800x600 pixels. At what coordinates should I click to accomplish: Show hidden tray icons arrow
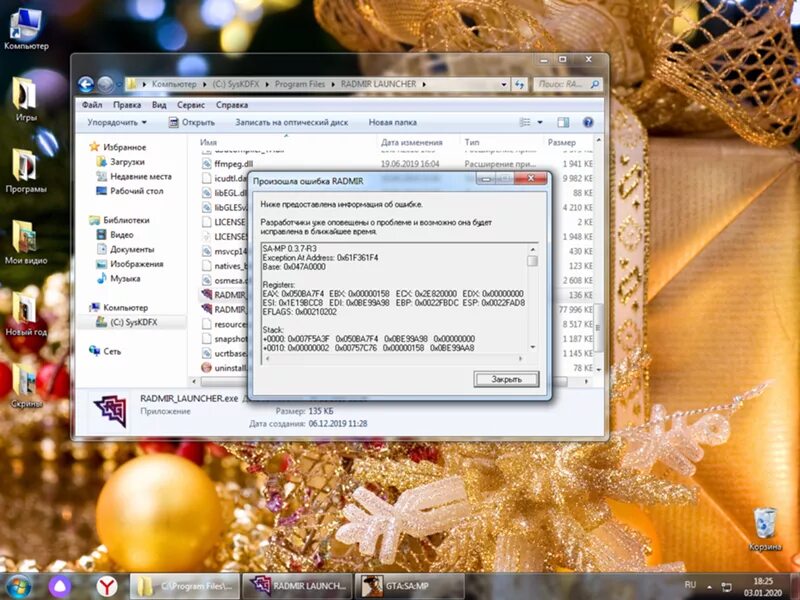click(709, 586)
